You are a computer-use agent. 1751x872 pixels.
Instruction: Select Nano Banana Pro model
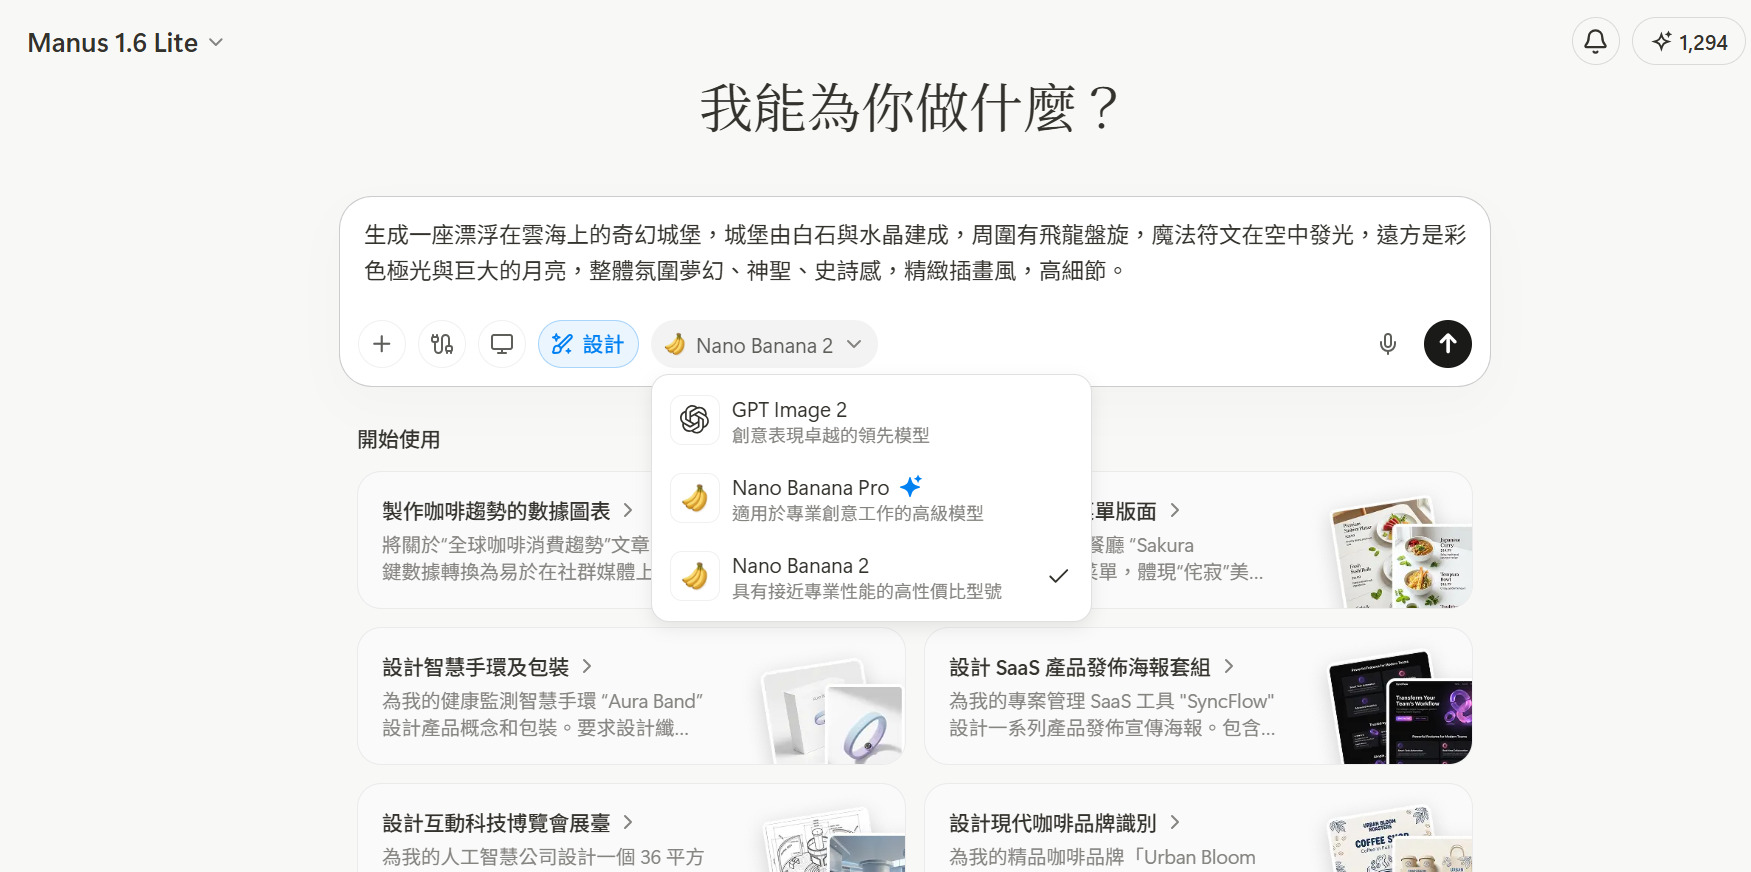point(871,499)
